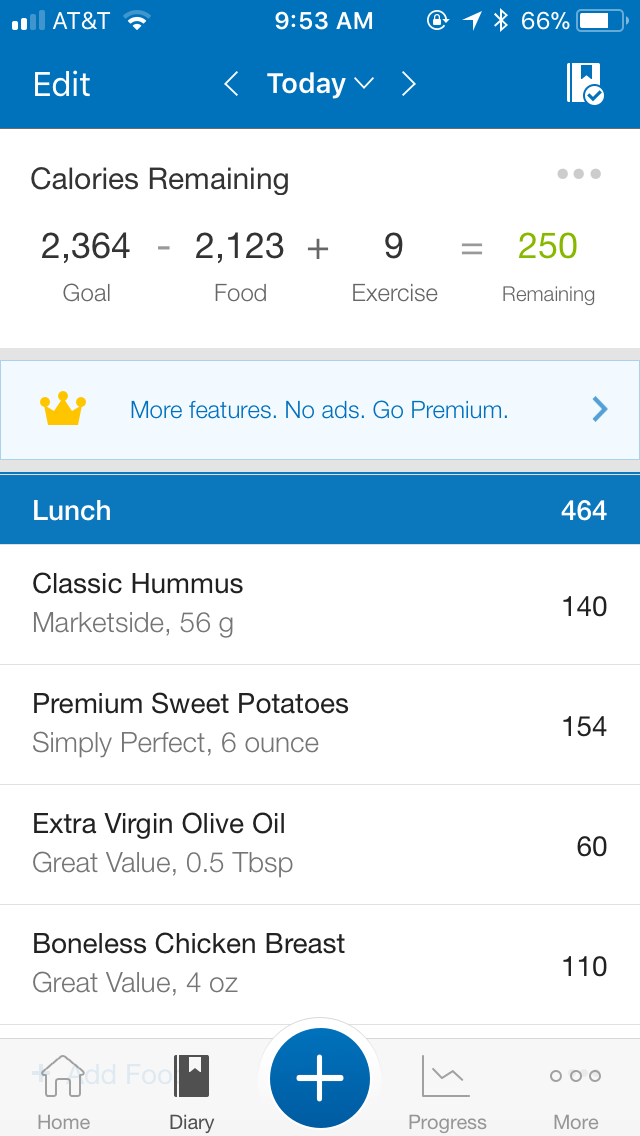The height and width of the screenshot is (1136, 640).
Task: Select the Lunch meal header
Action: (320, 510)
